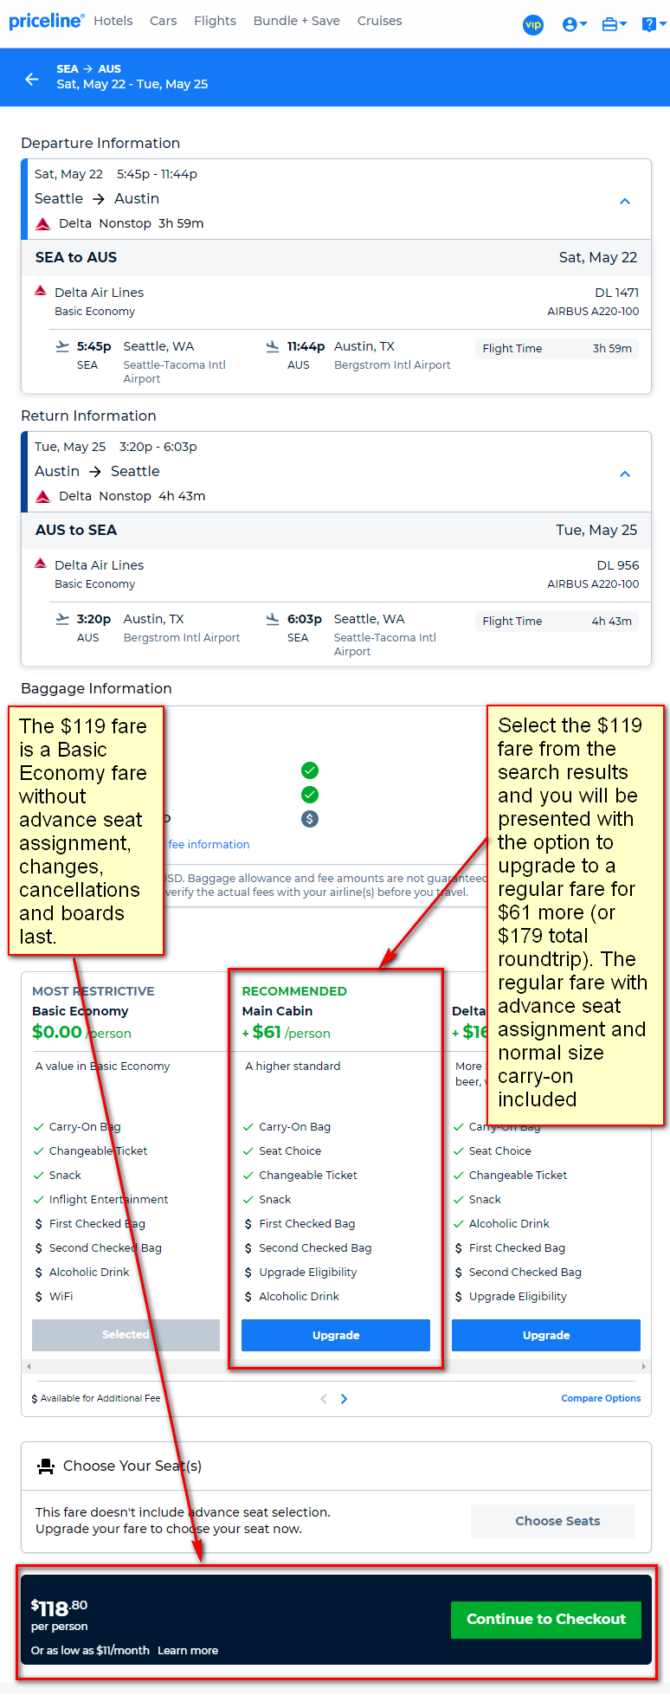Collapse the Seattle to Austin departure details
670x1695 pixels.
pyautogui.click(x=625, y=201)
